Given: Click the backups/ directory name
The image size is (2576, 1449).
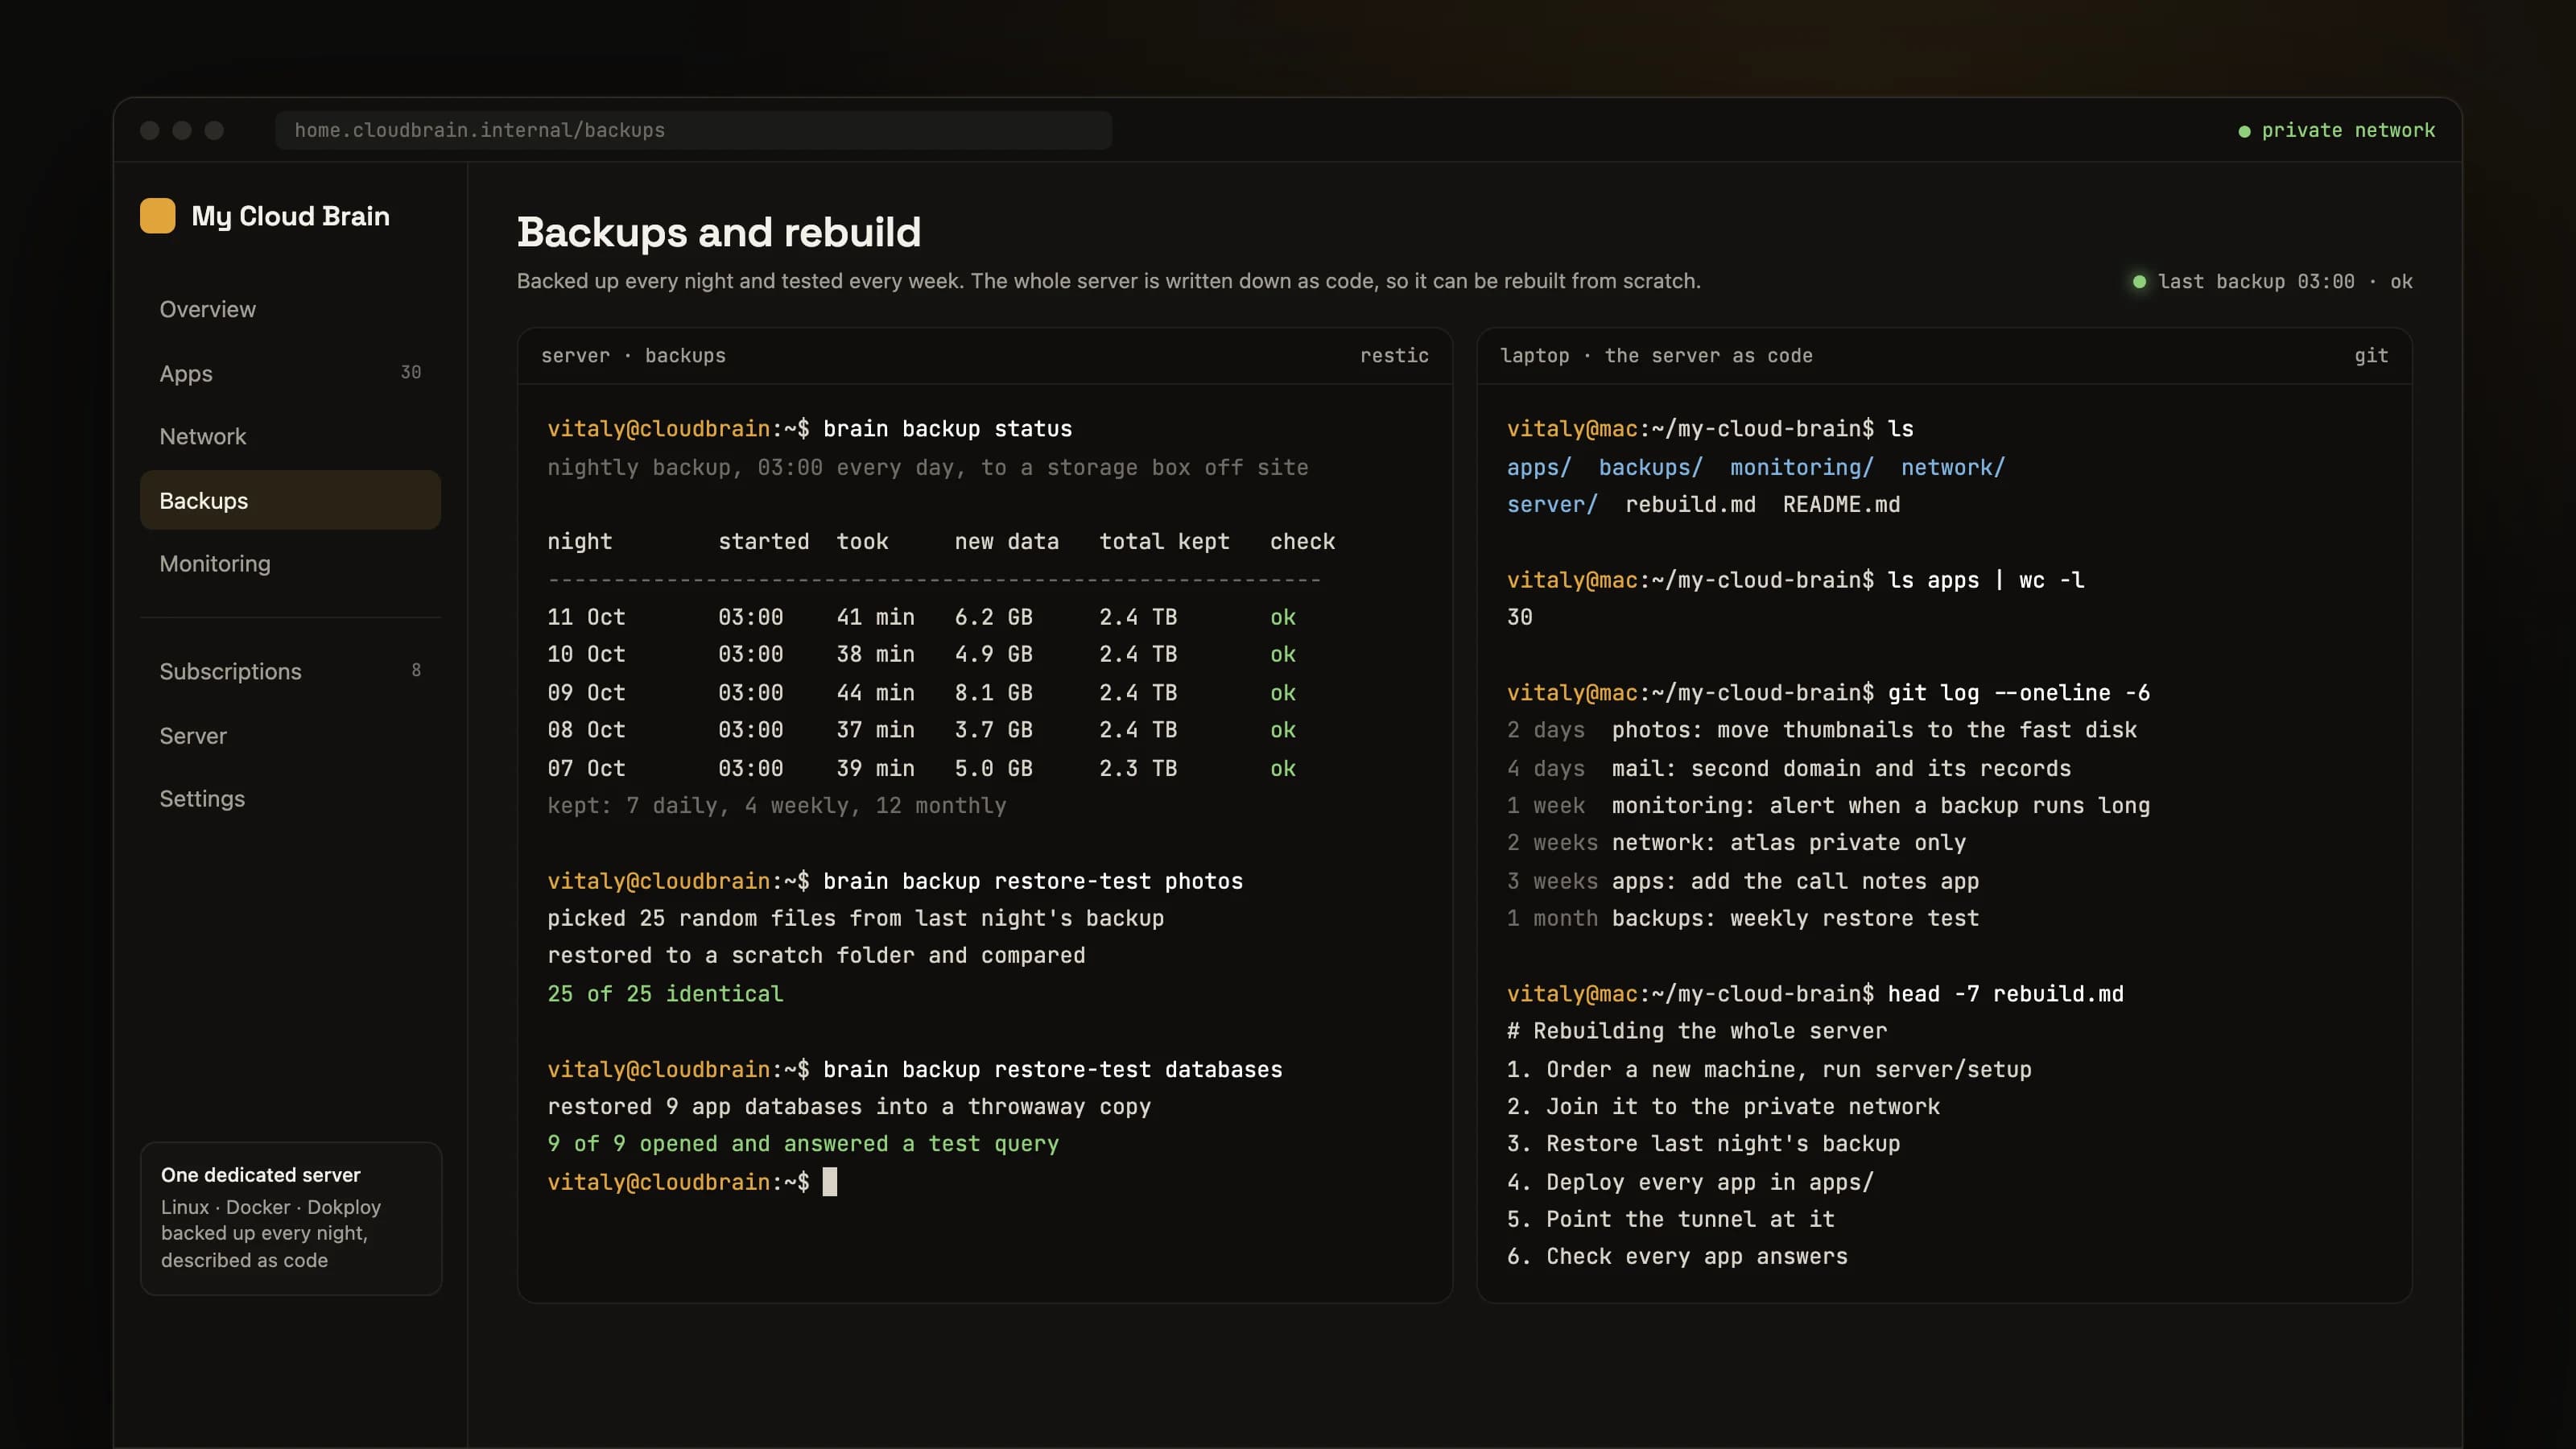Looking at the screenshot, I should click(1650, 467).
